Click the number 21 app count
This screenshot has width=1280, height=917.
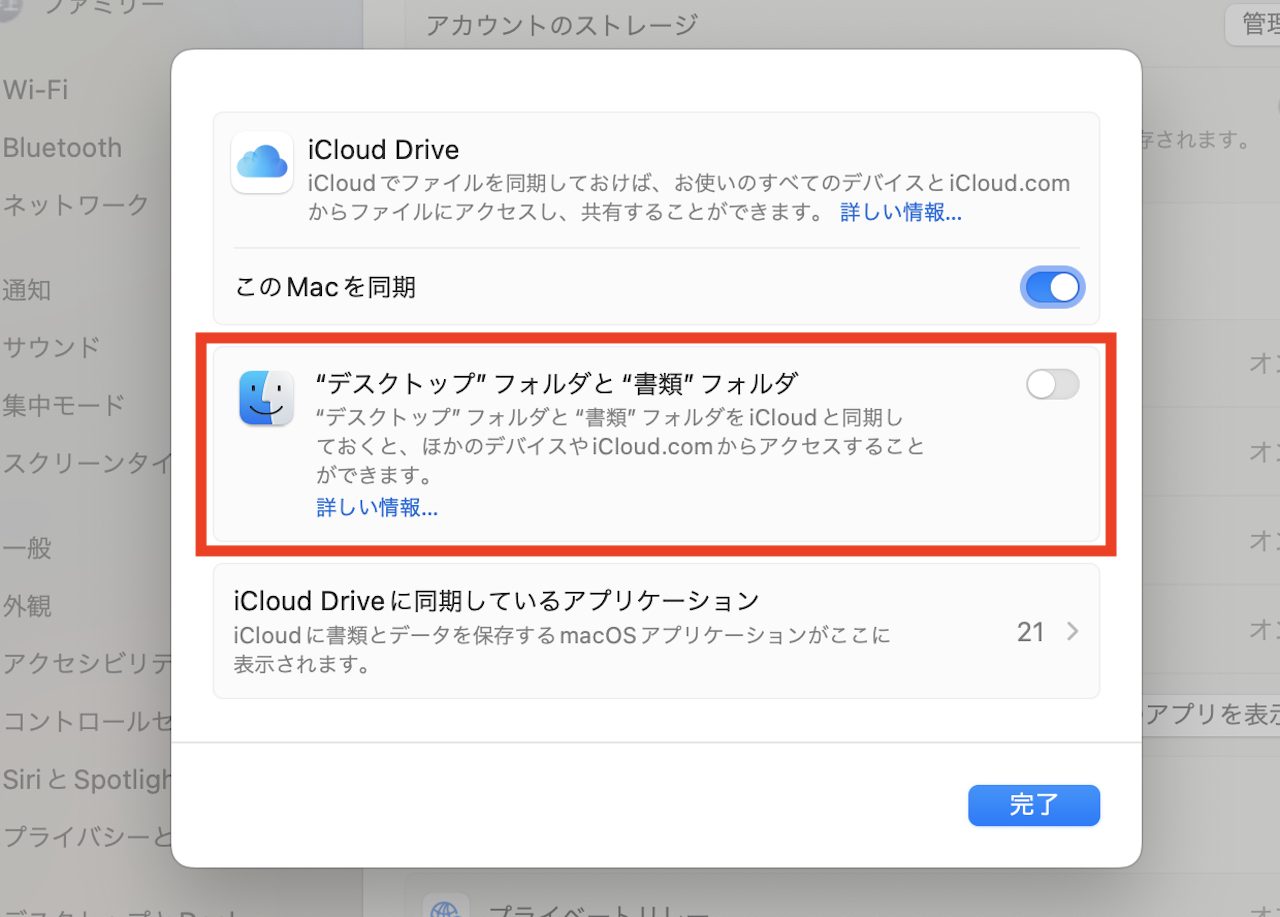1031,632
